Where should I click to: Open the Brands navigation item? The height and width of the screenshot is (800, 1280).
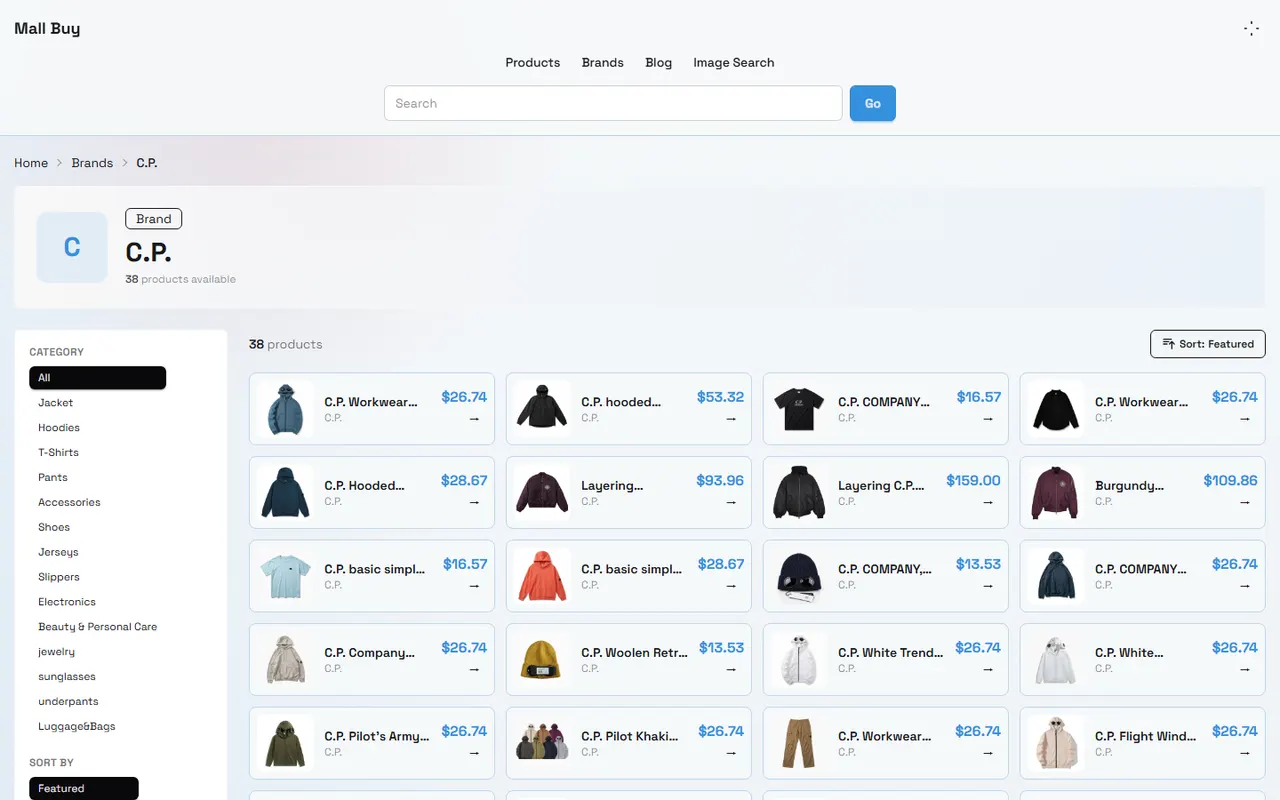(x=603, y=62)
